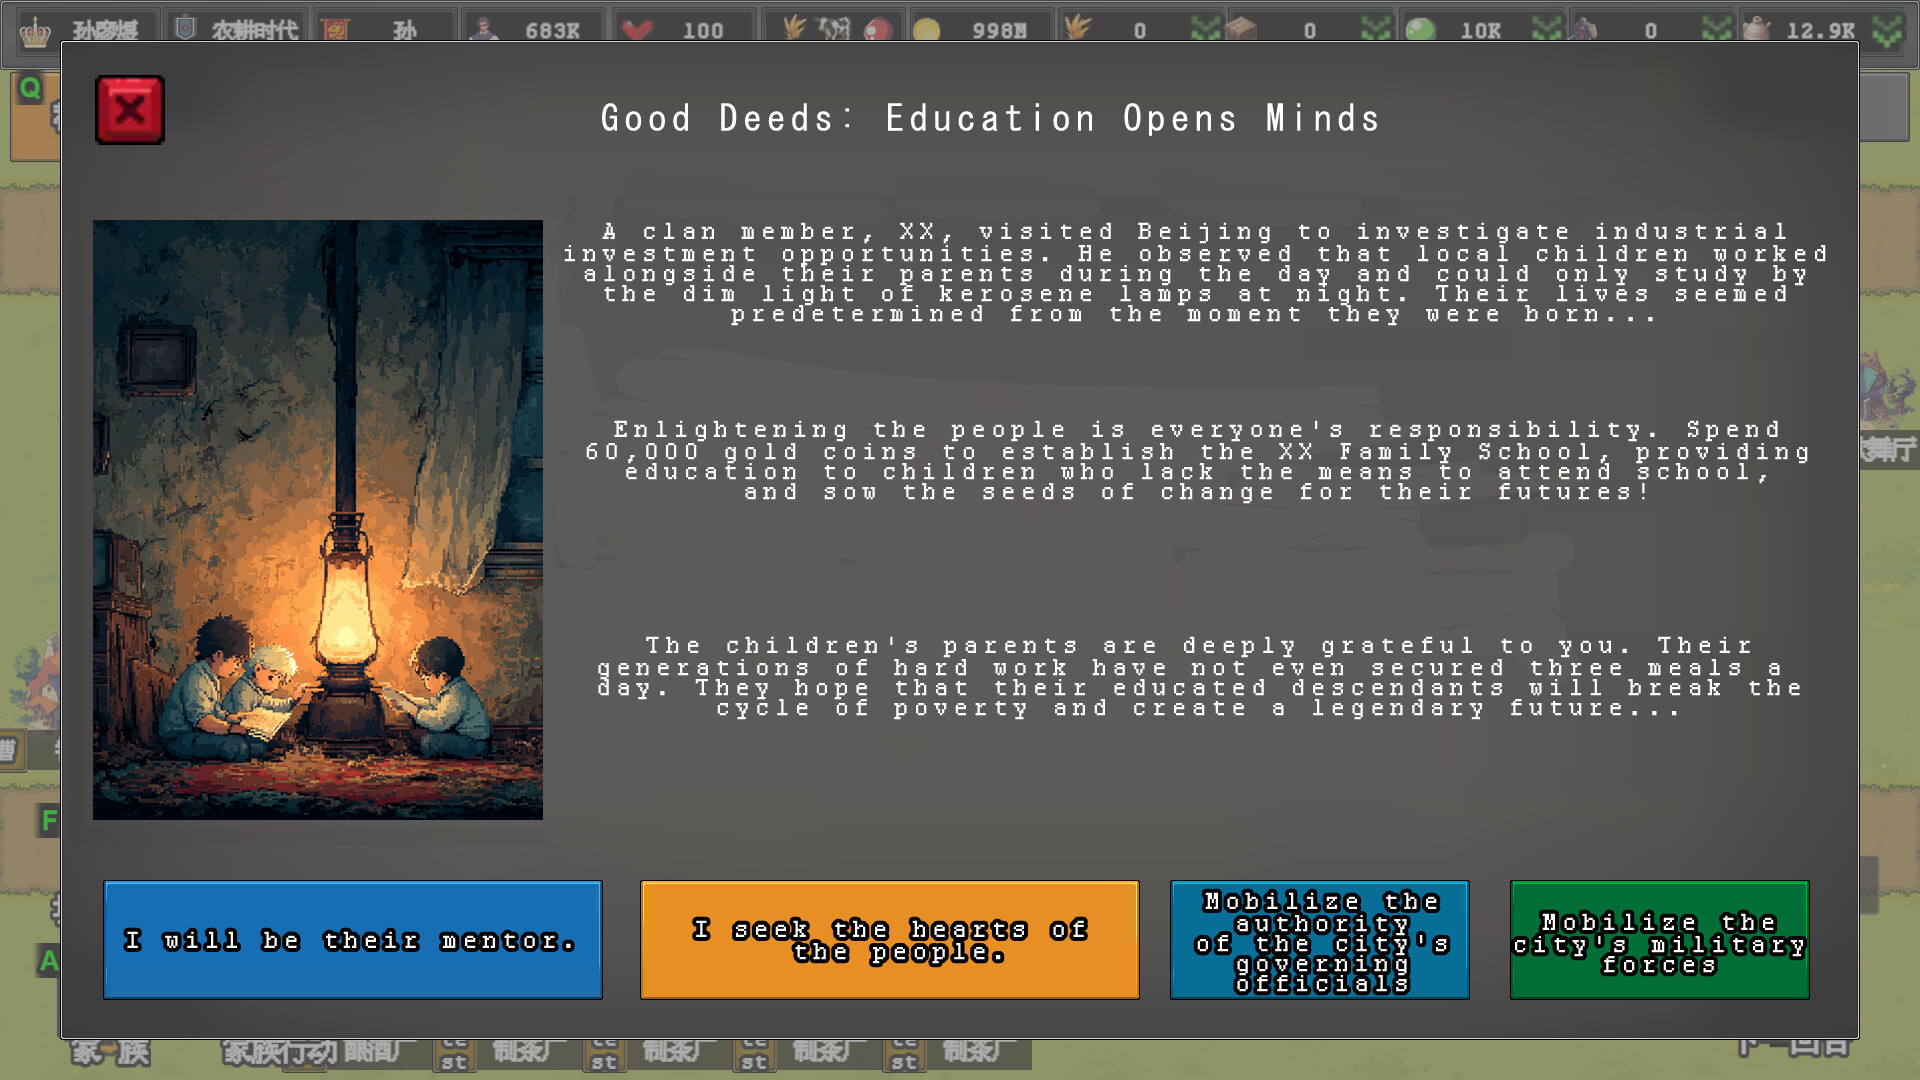Image resolution: width=1920 pixels, height=1080 pixels.
Task: Choose Mobilize the city's military forces
Action: click(x=1659, y=940)
